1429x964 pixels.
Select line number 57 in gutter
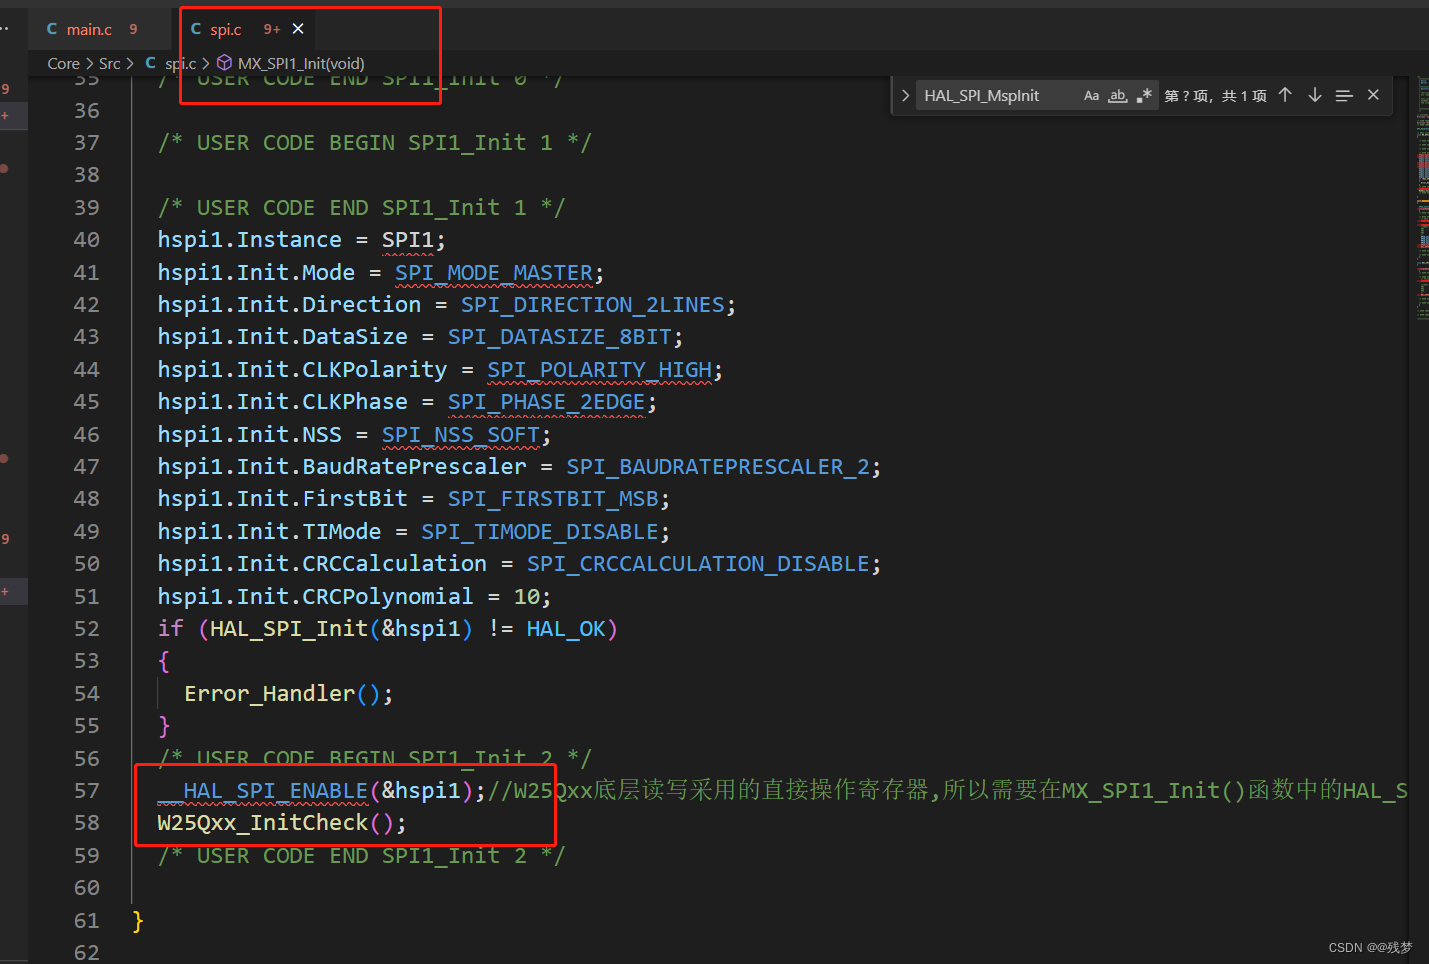click(87, 791)
